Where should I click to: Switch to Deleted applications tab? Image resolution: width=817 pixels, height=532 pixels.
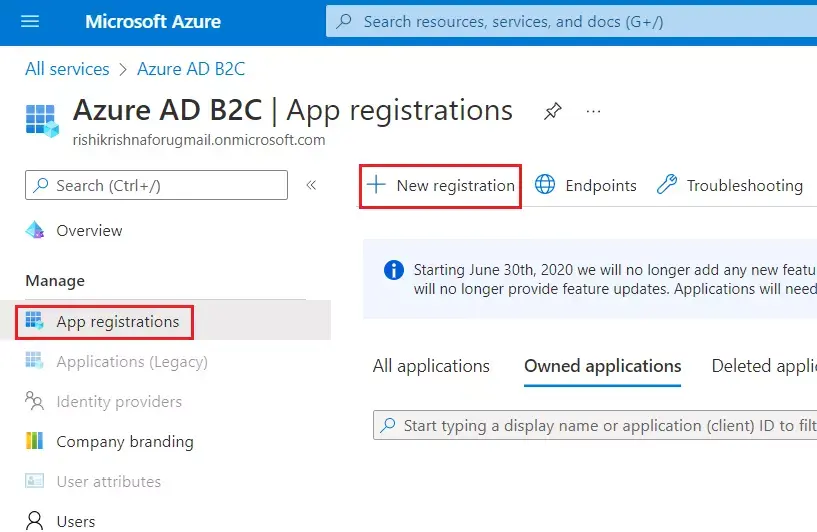(x=764, y=366)
